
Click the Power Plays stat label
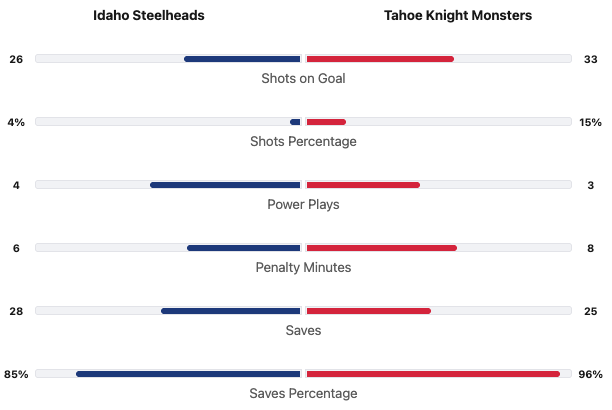pyautogui.click(x=303, y=204)
